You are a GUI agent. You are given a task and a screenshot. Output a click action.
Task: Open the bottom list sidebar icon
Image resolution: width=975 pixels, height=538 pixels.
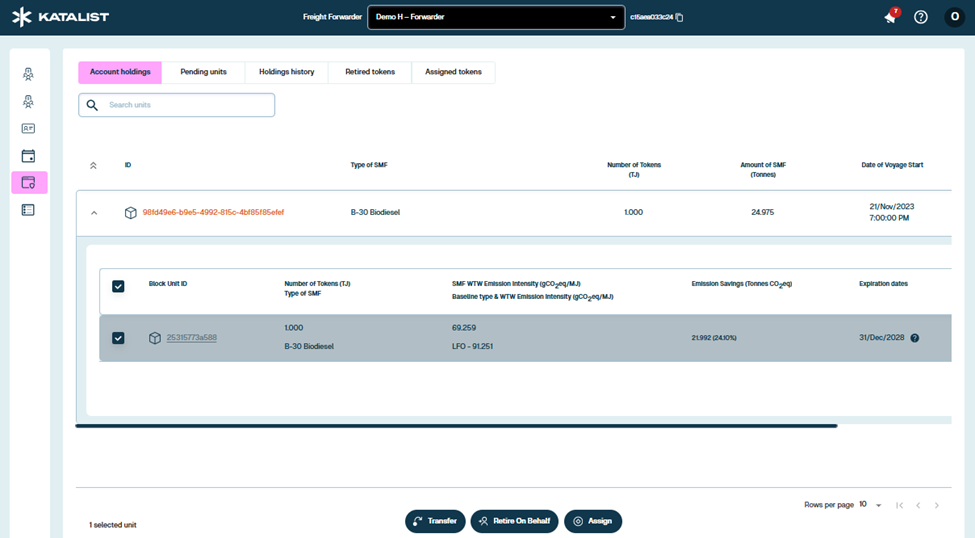point(28,210)
